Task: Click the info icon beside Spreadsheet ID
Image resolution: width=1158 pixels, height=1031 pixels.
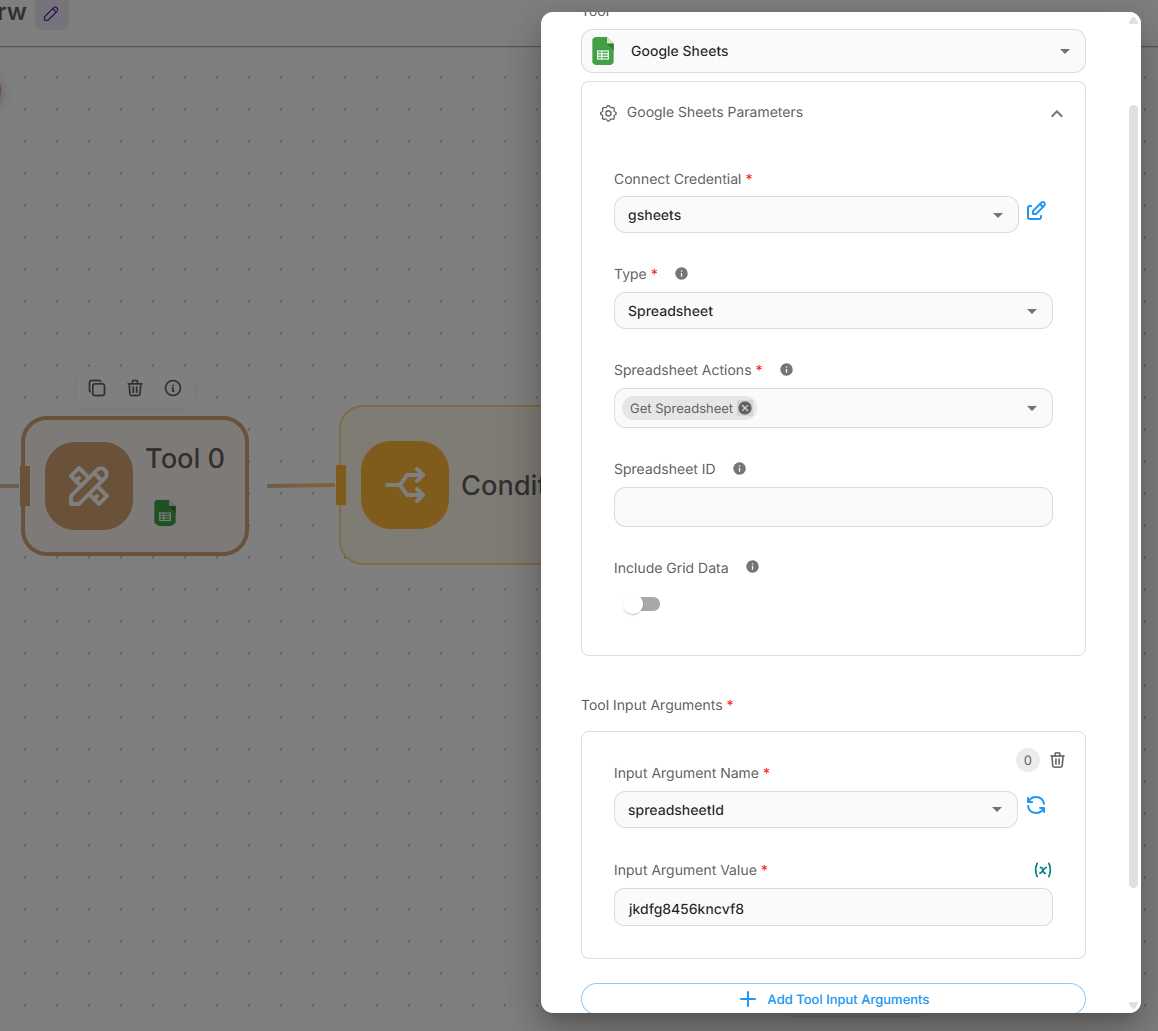Action: pyautogui.click(x=740, y=469)
